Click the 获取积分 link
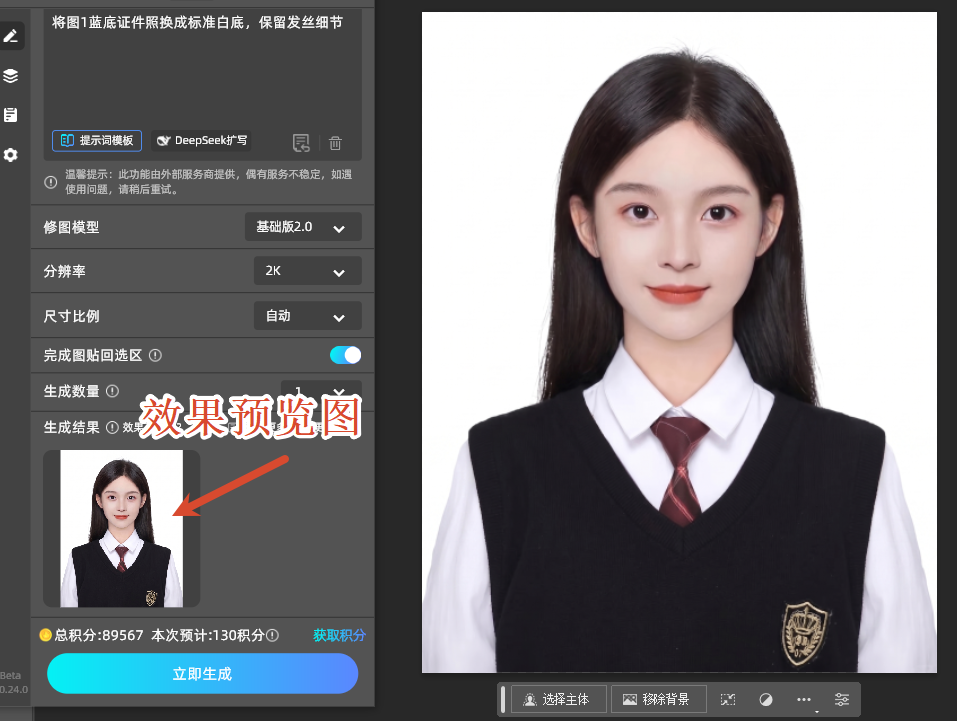 337,635
